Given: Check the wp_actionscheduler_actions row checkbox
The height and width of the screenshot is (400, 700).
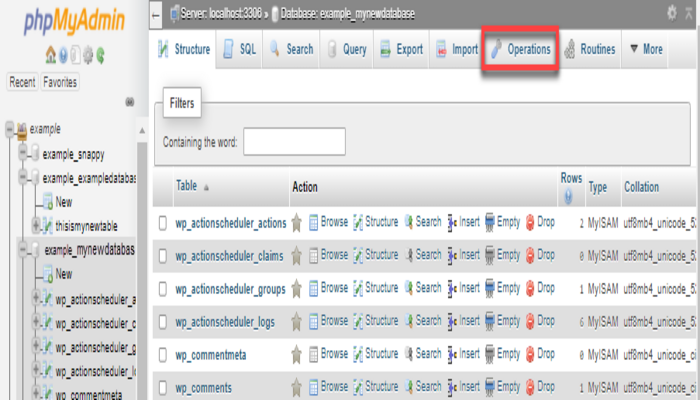Looking at the screenshot, I should click(163, 223).
